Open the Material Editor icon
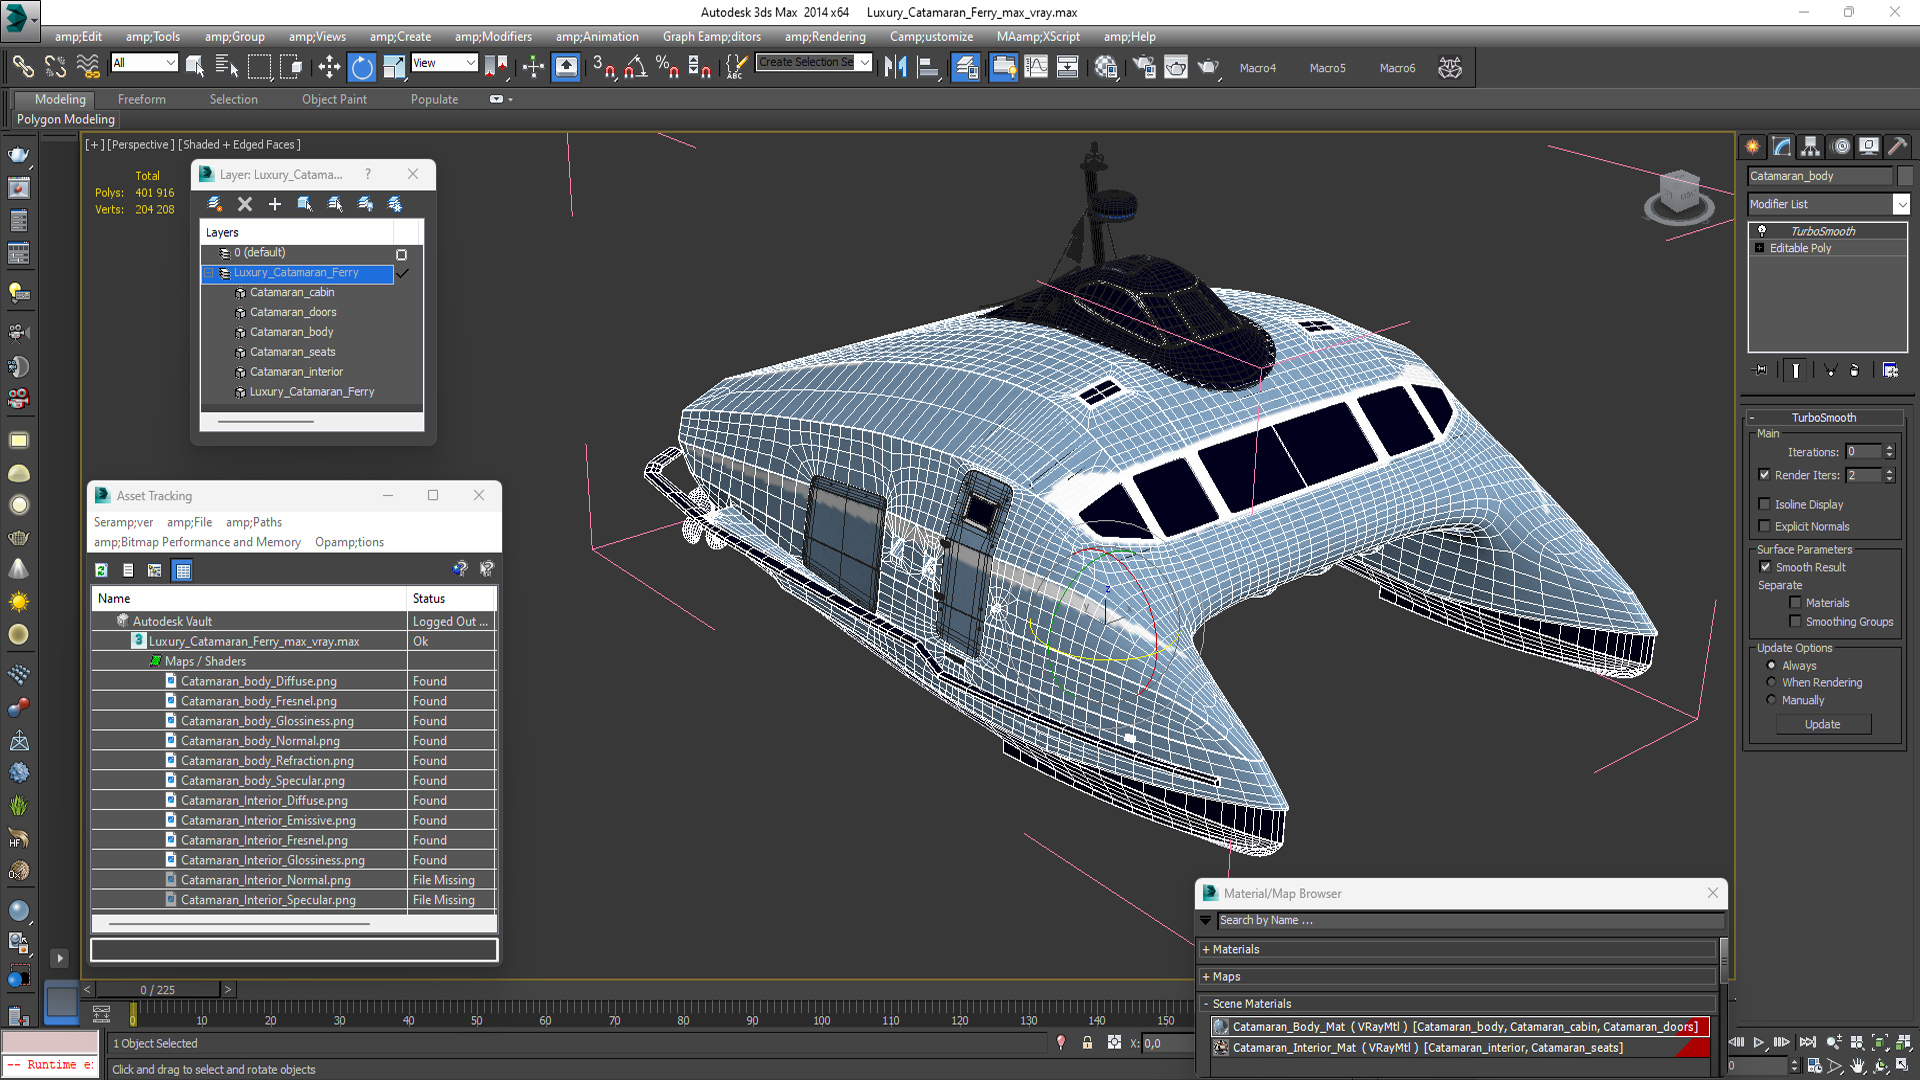1920x1080 pixels. click(x=1105, y=67)
